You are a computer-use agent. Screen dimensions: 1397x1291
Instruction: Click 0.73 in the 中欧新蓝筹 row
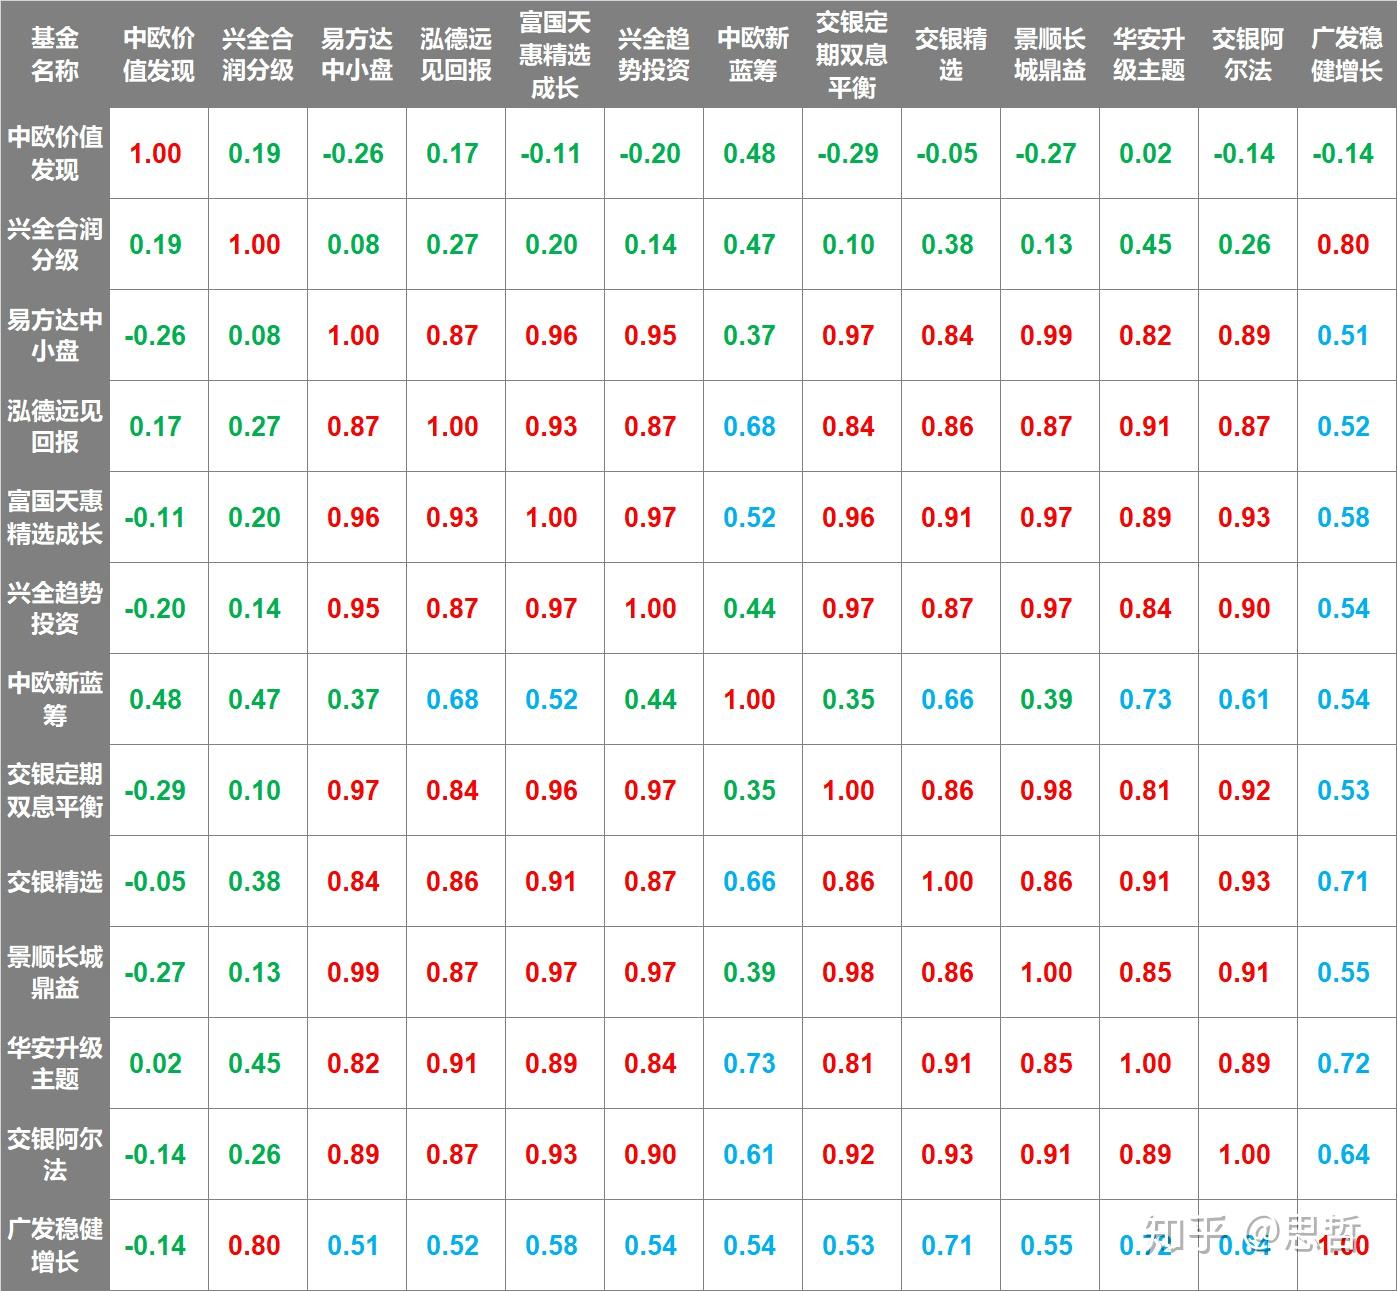coord(1145,700)
